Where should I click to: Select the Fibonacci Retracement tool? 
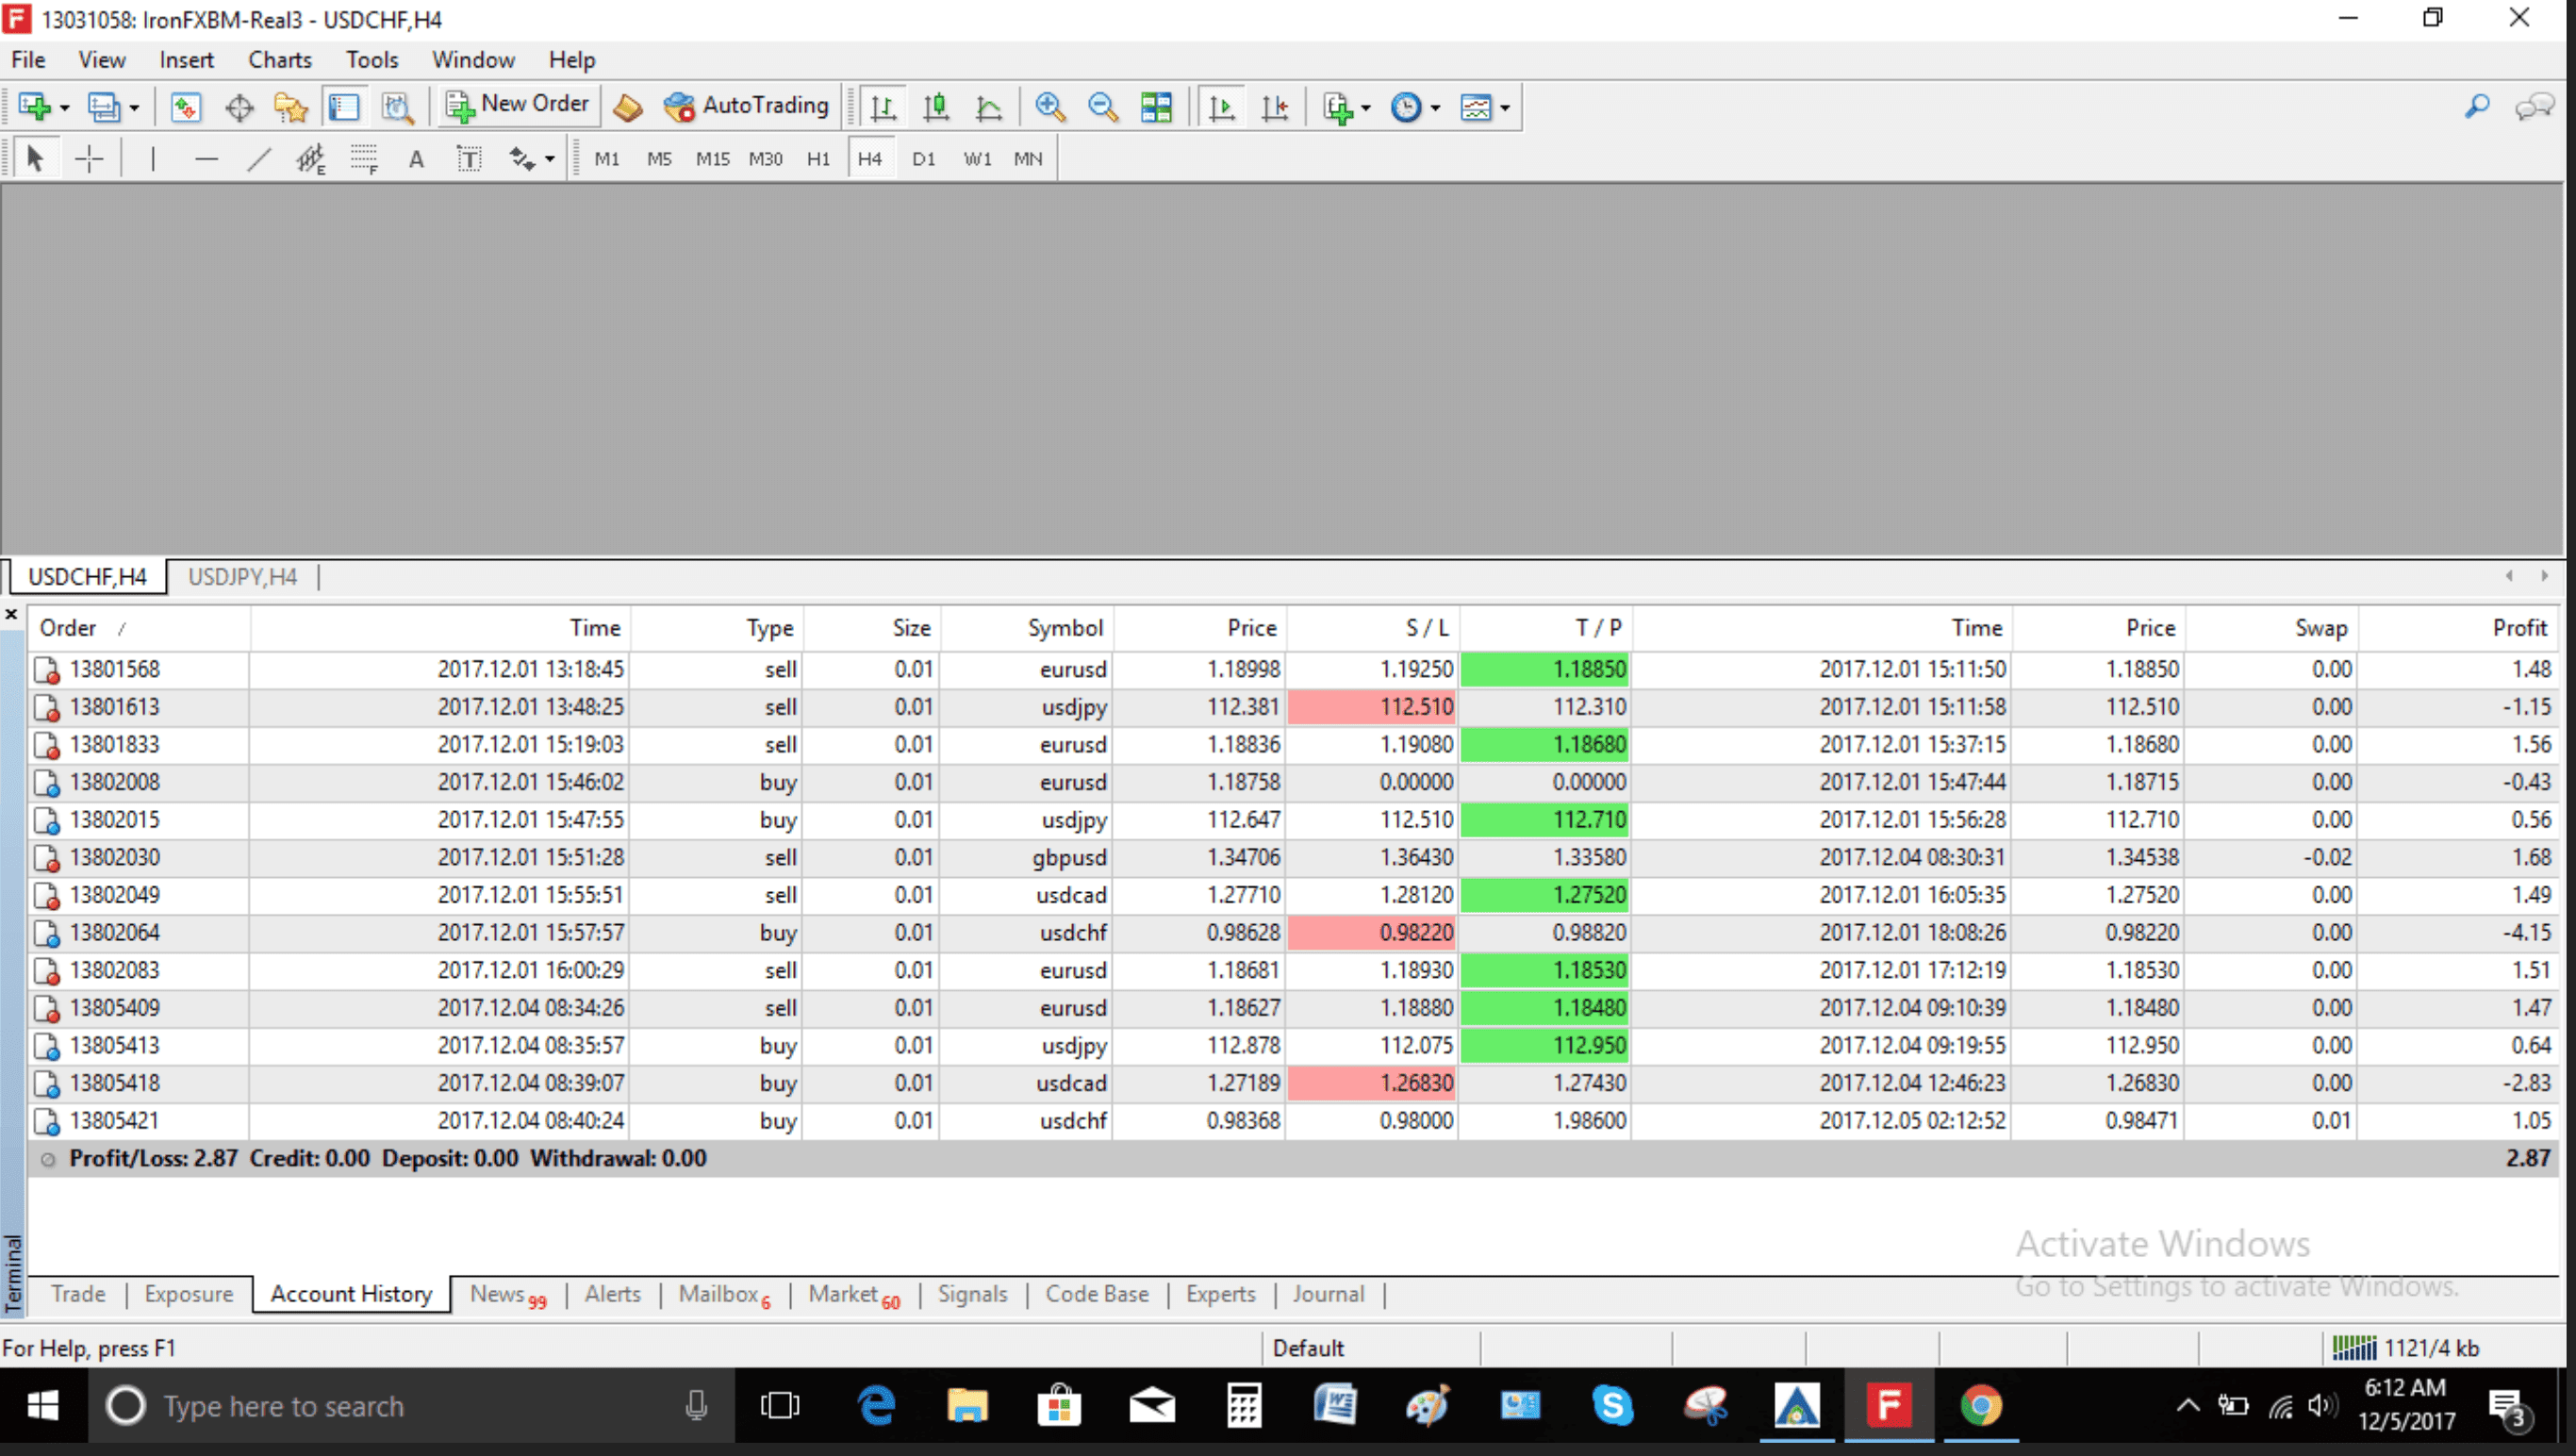point(364,158)
